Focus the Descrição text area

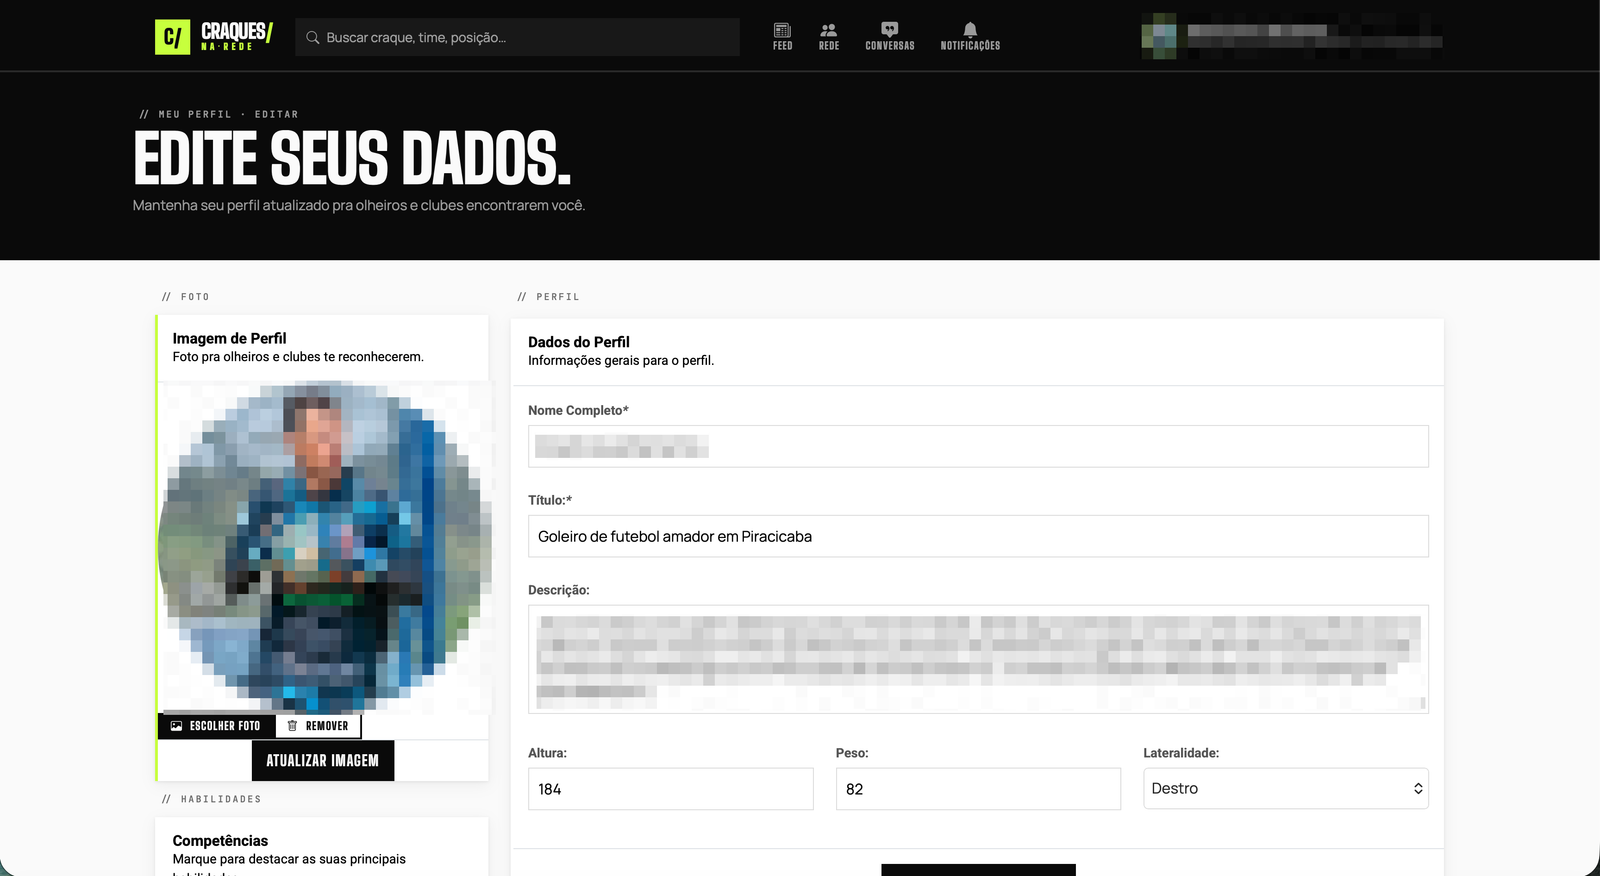[x=978, y=659]
